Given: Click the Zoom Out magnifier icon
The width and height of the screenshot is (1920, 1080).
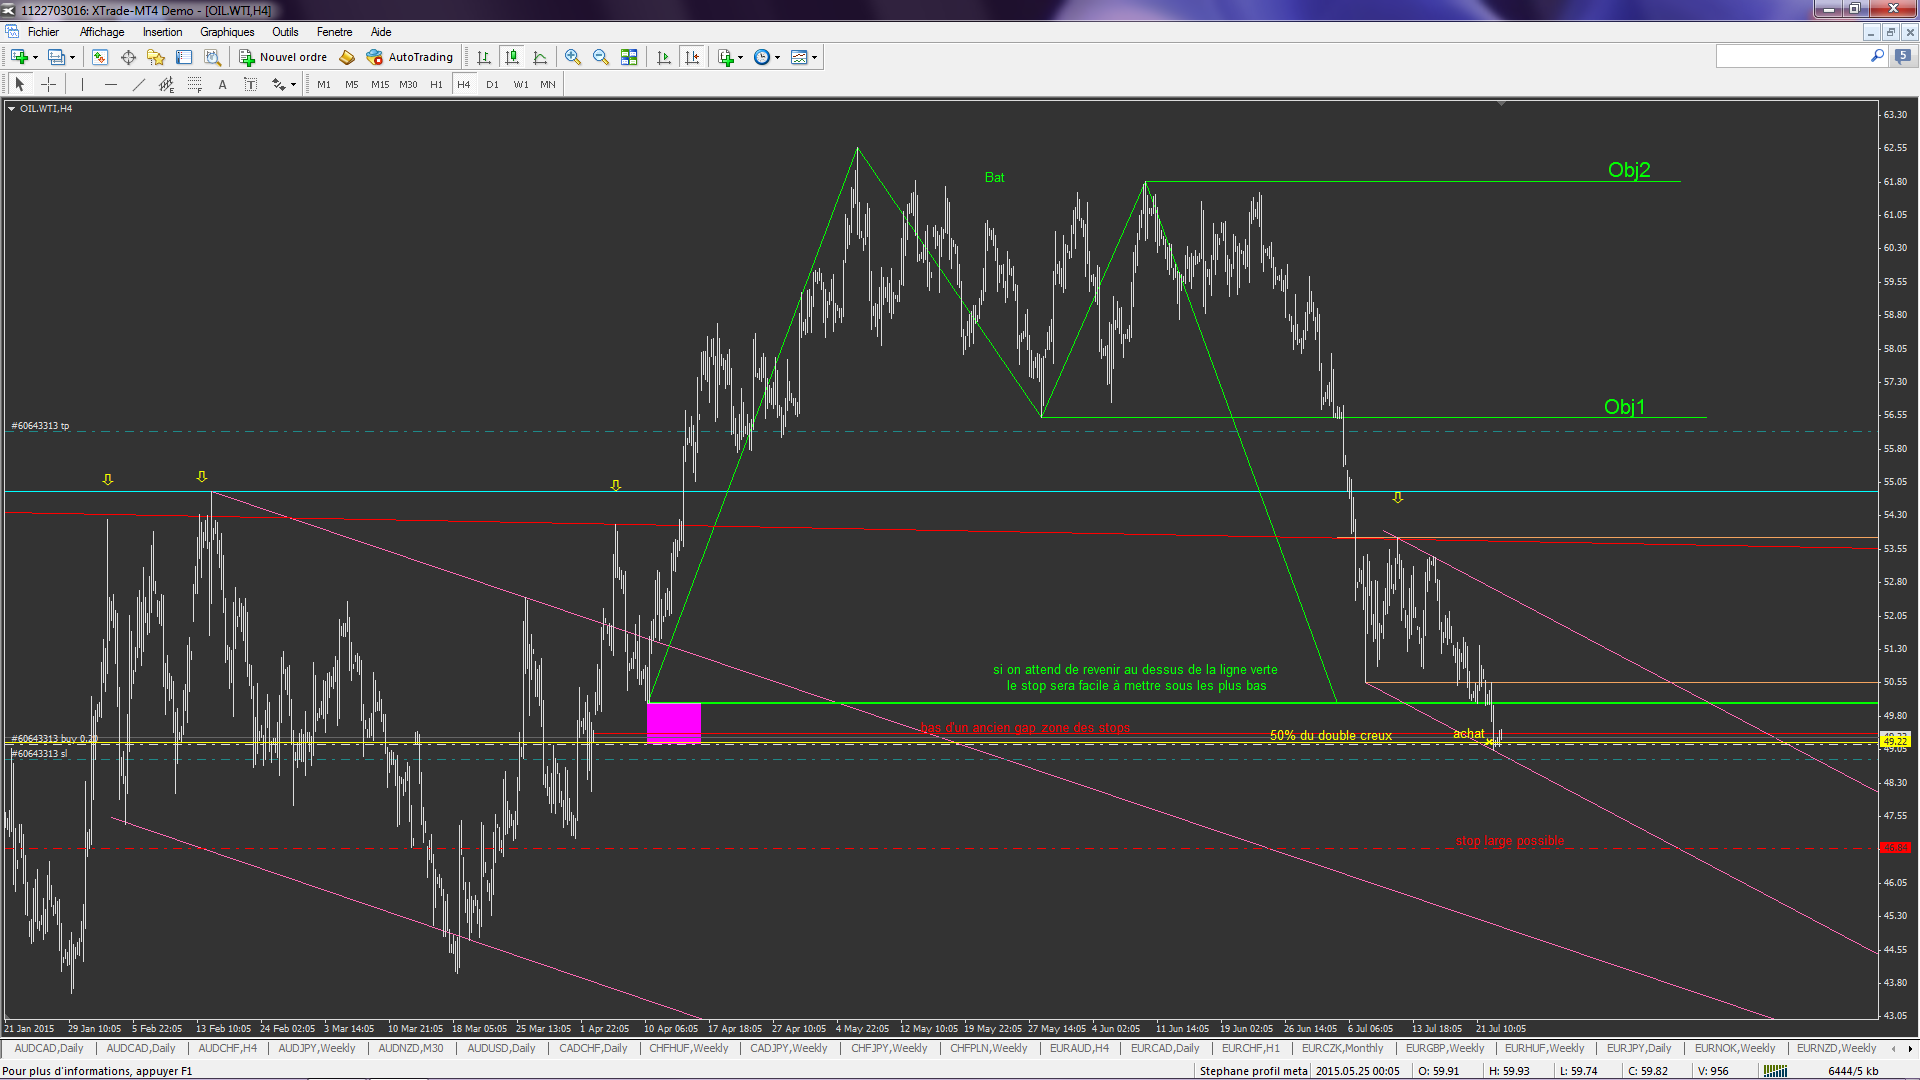Looking at the screenshot, I should tap(600, 57).
